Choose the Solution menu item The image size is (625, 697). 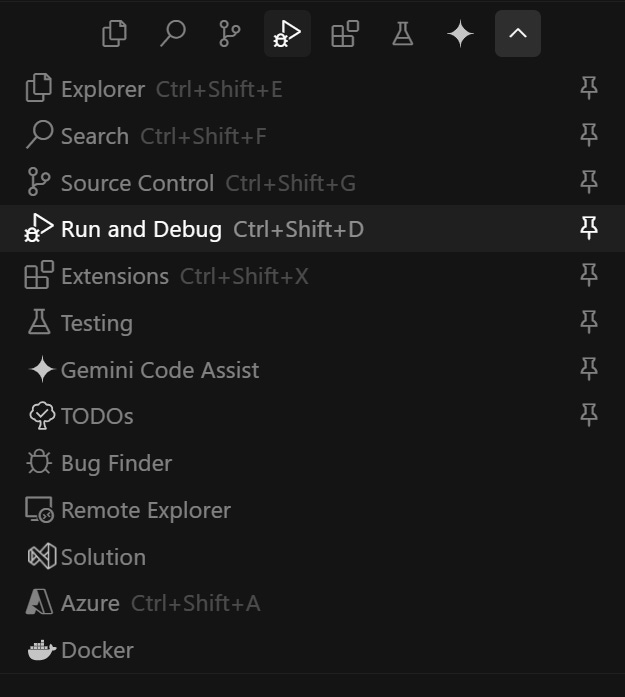click(103, 557)
